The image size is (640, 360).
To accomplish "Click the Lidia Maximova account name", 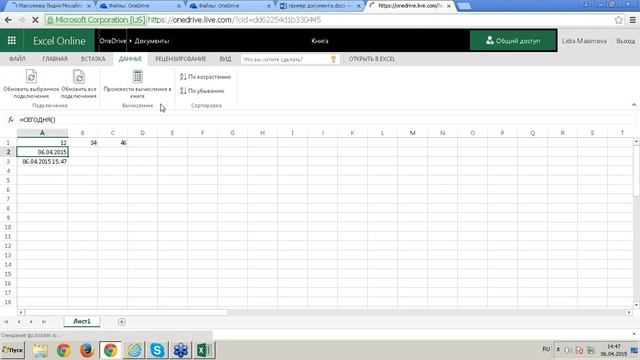I will pyautogui.click(x=584, y=41).
